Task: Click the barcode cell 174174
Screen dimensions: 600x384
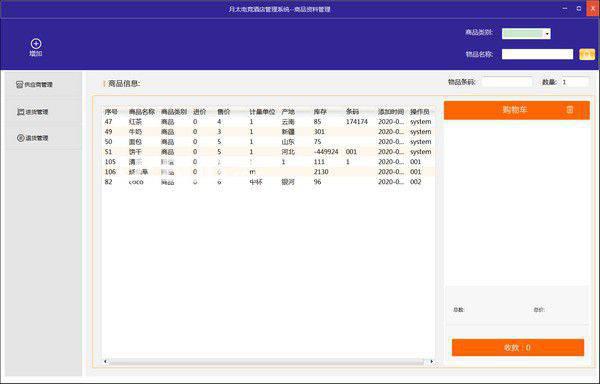Action: click(x=357, y=122)
